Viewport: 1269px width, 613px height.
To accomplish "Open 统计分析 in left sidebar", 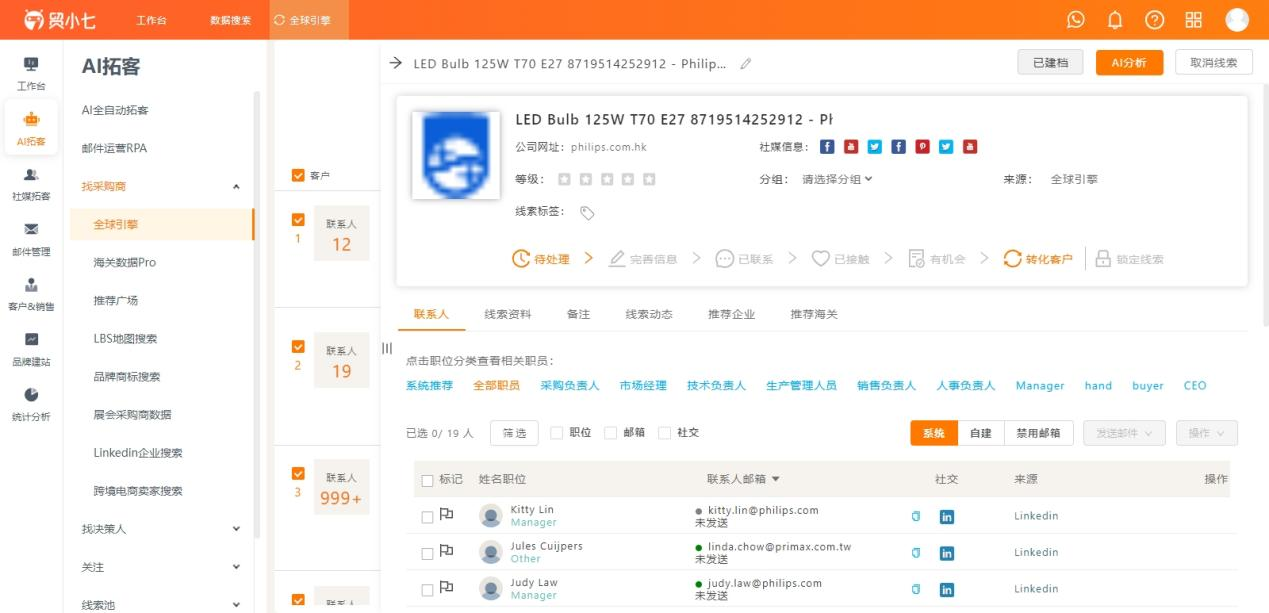I will click(x=31, y=403).
